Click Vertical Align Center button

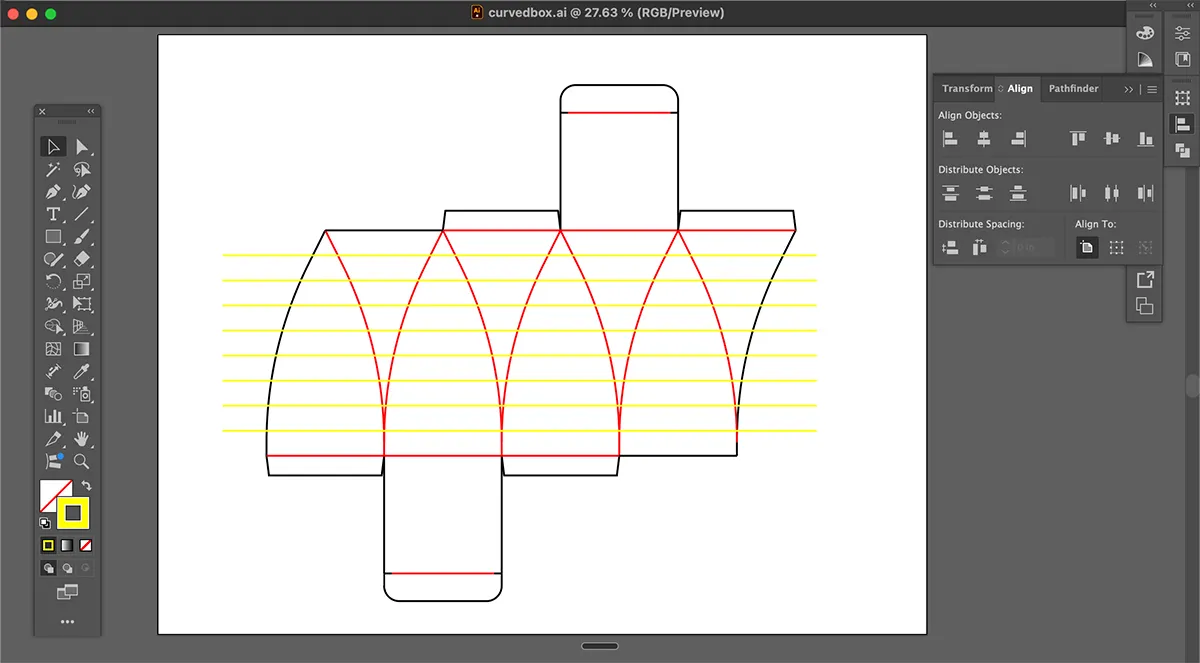coord(1111,139)
